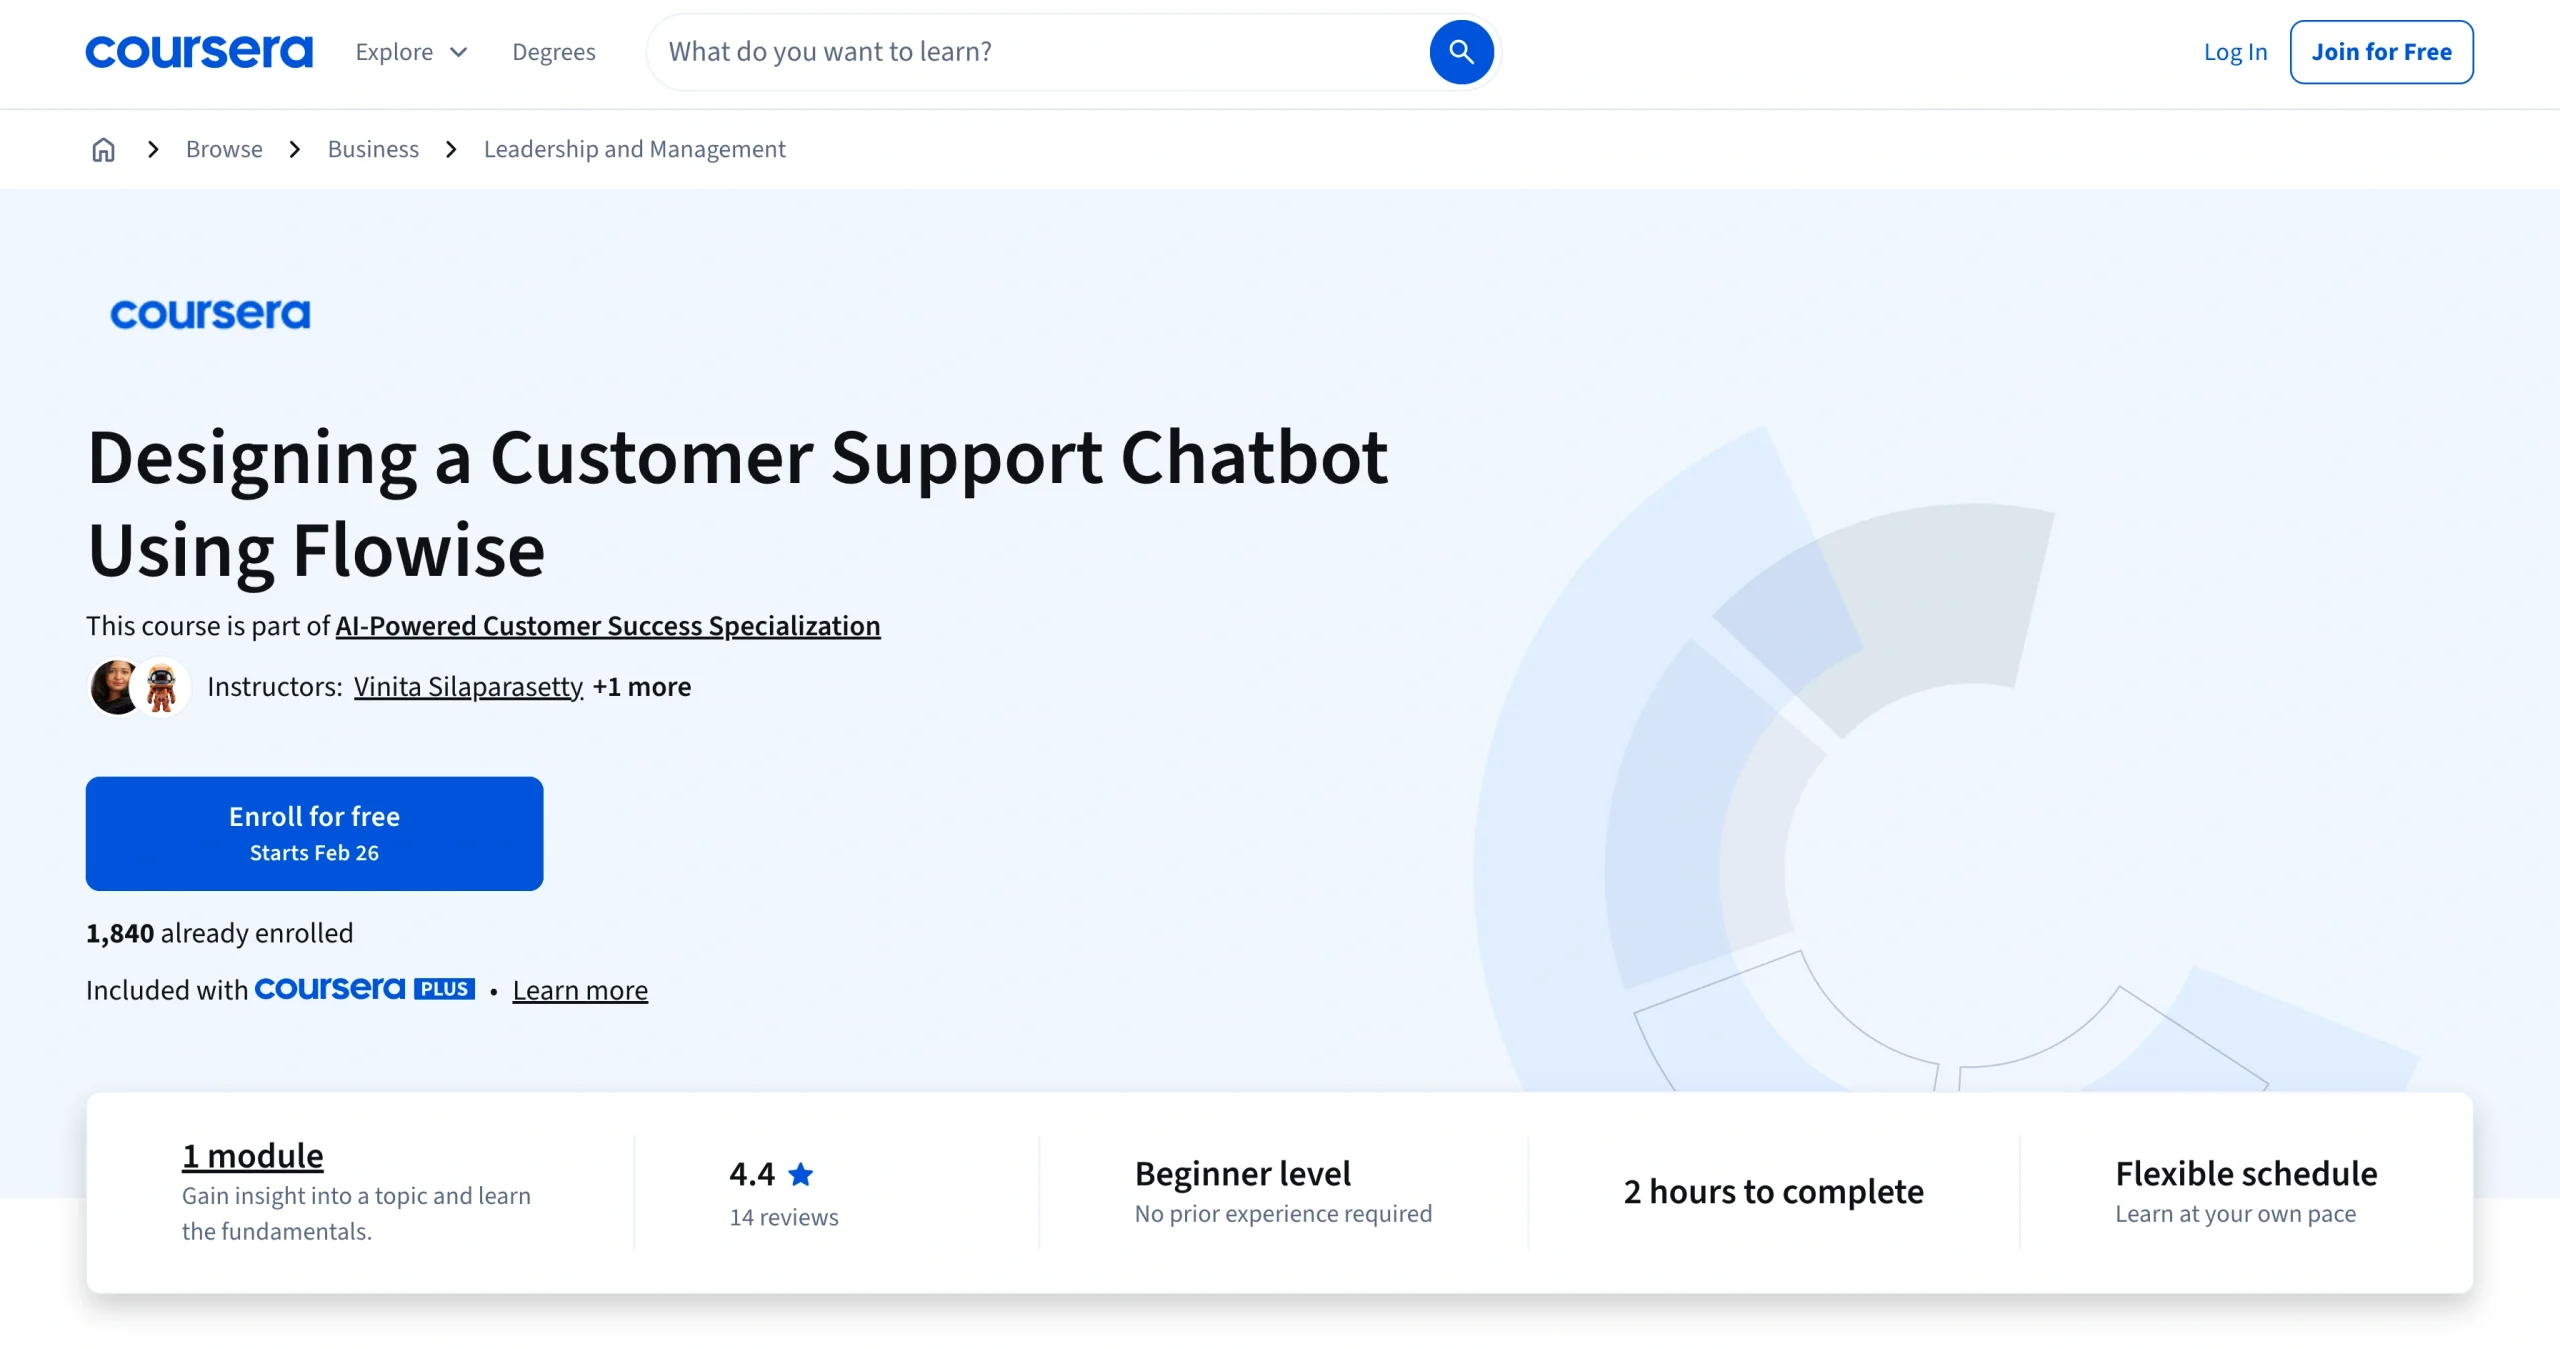Click inside the learning search field
Image resolution: width=2560 pixels, height=1349 pixels.
1000,51
